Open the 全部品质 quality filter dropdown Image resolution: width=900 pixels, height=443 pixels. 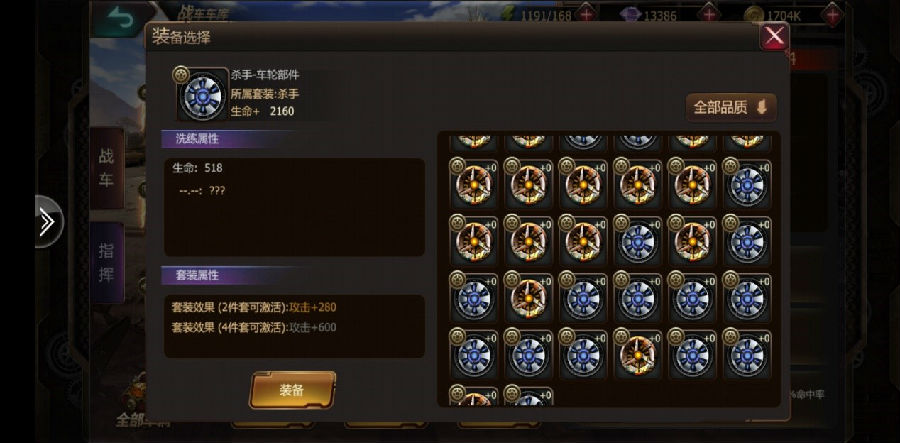point(731,107)
